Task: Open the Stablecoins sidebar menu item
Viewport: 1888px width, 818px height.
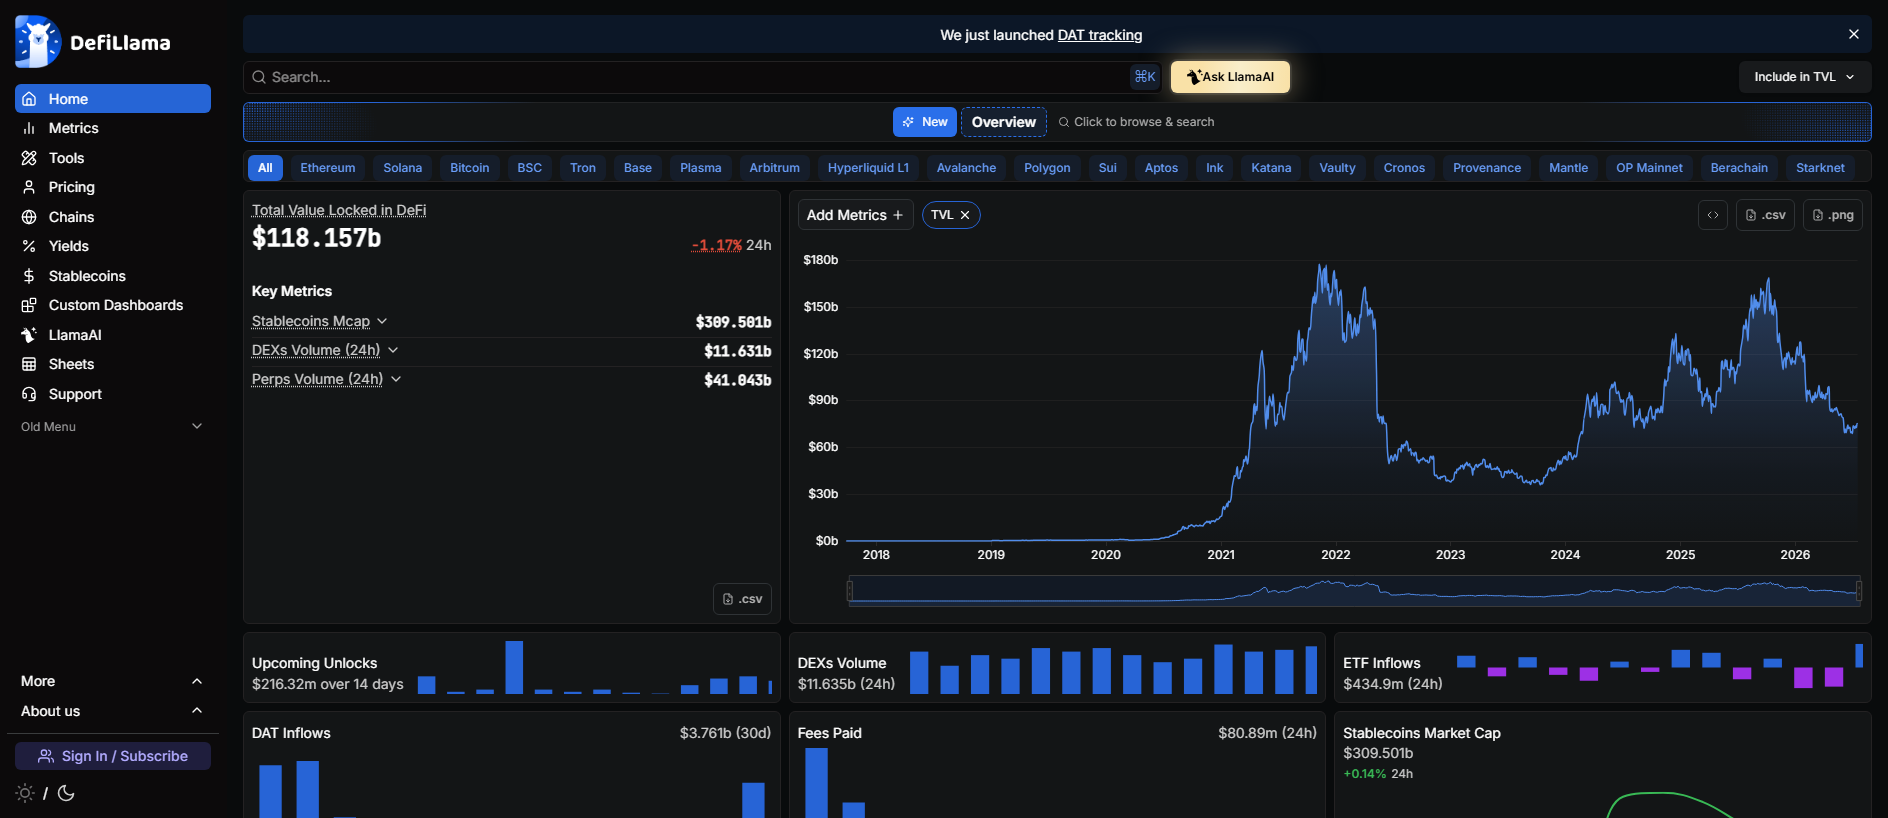Action: pyautogui.click(x=112, y=276)
